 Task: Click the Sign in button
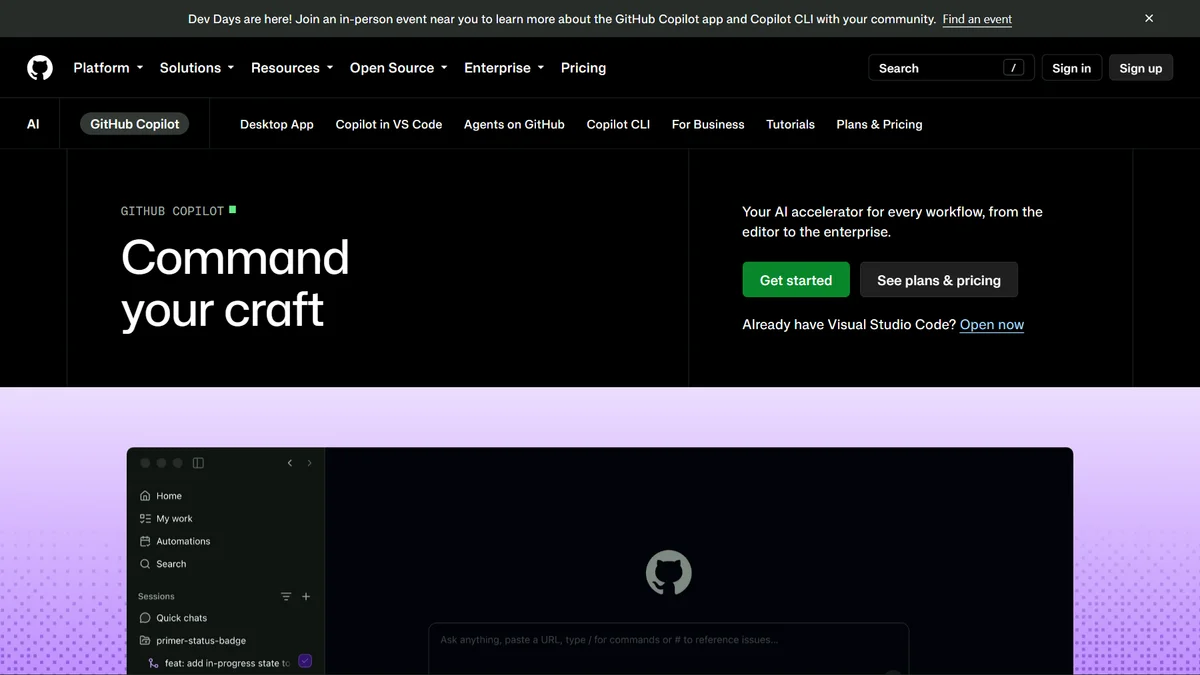click(1072, 68)
